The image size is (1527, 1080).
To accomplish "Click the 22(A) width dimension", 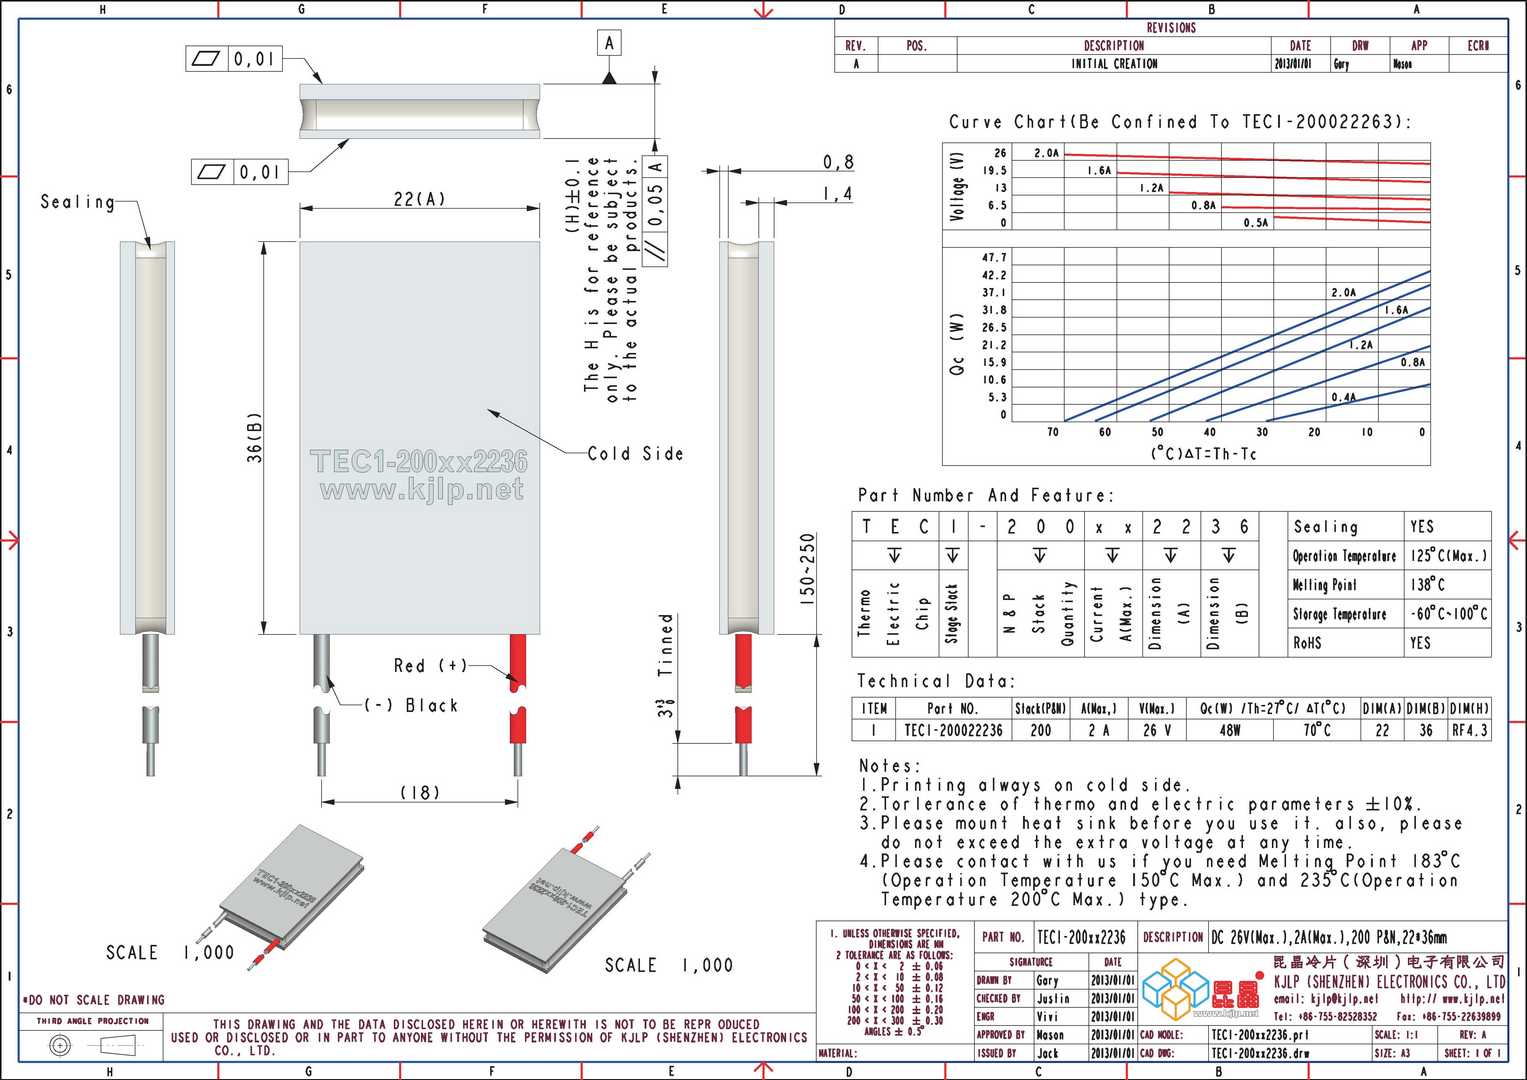I will click(419, 199).
